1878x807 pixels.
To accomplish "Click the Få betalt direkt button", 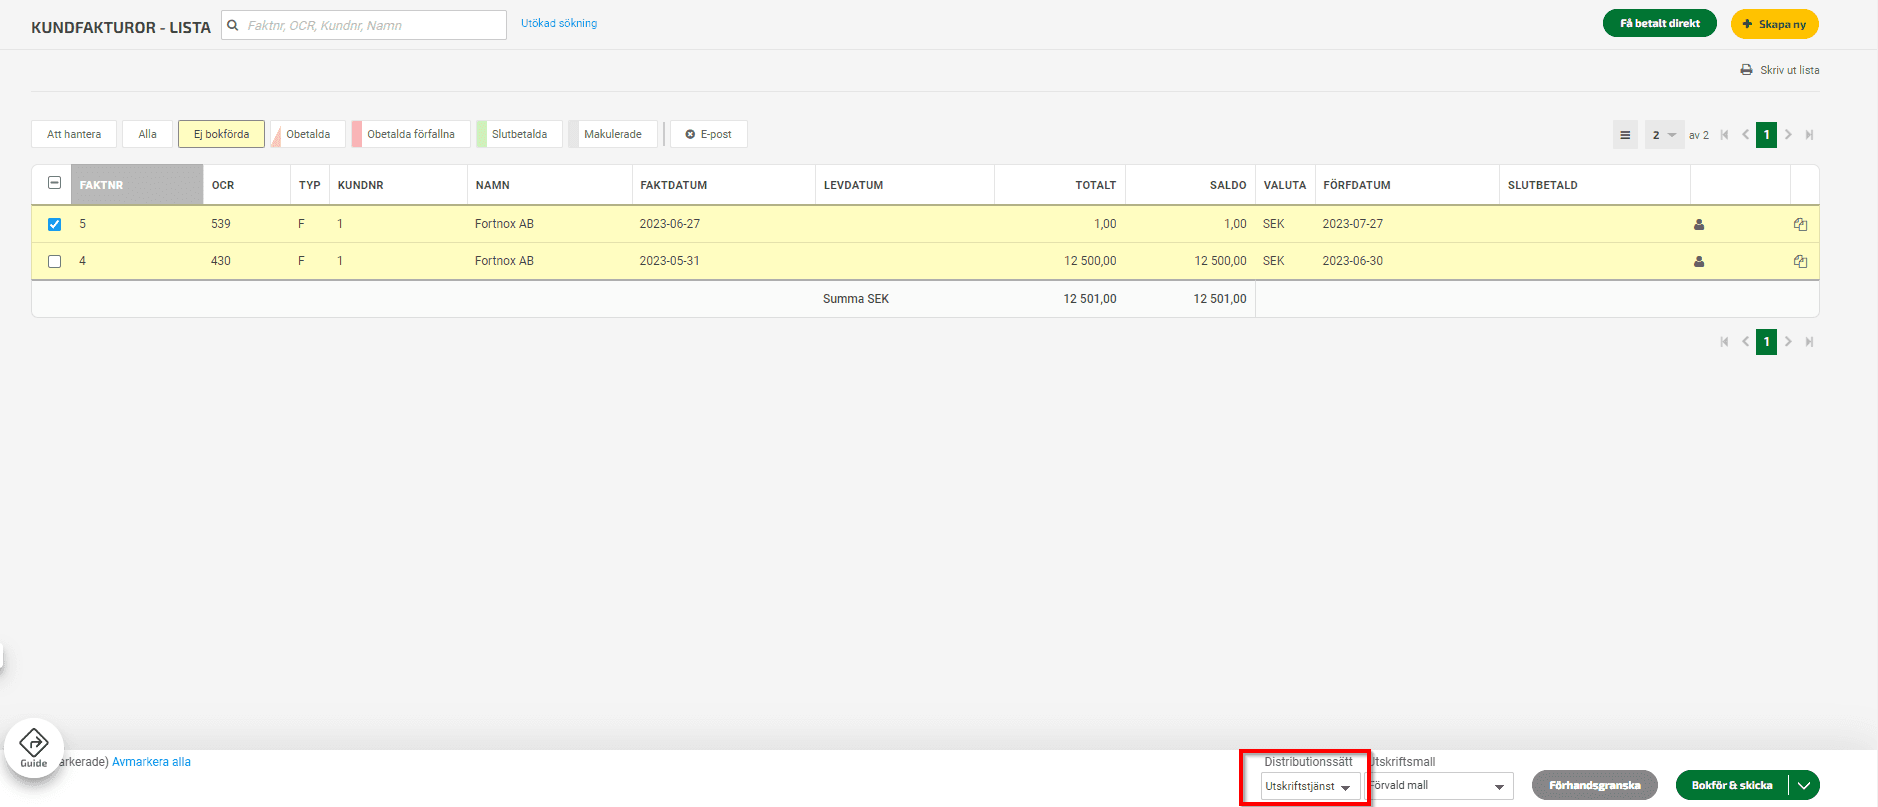I will [1660, 23].
